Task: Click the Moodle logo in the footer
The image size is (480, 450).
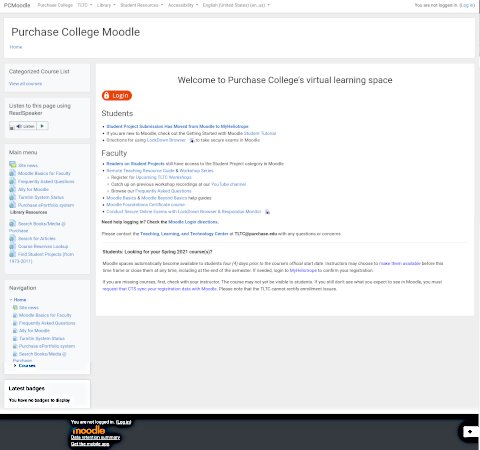Action: click(89, 430)
